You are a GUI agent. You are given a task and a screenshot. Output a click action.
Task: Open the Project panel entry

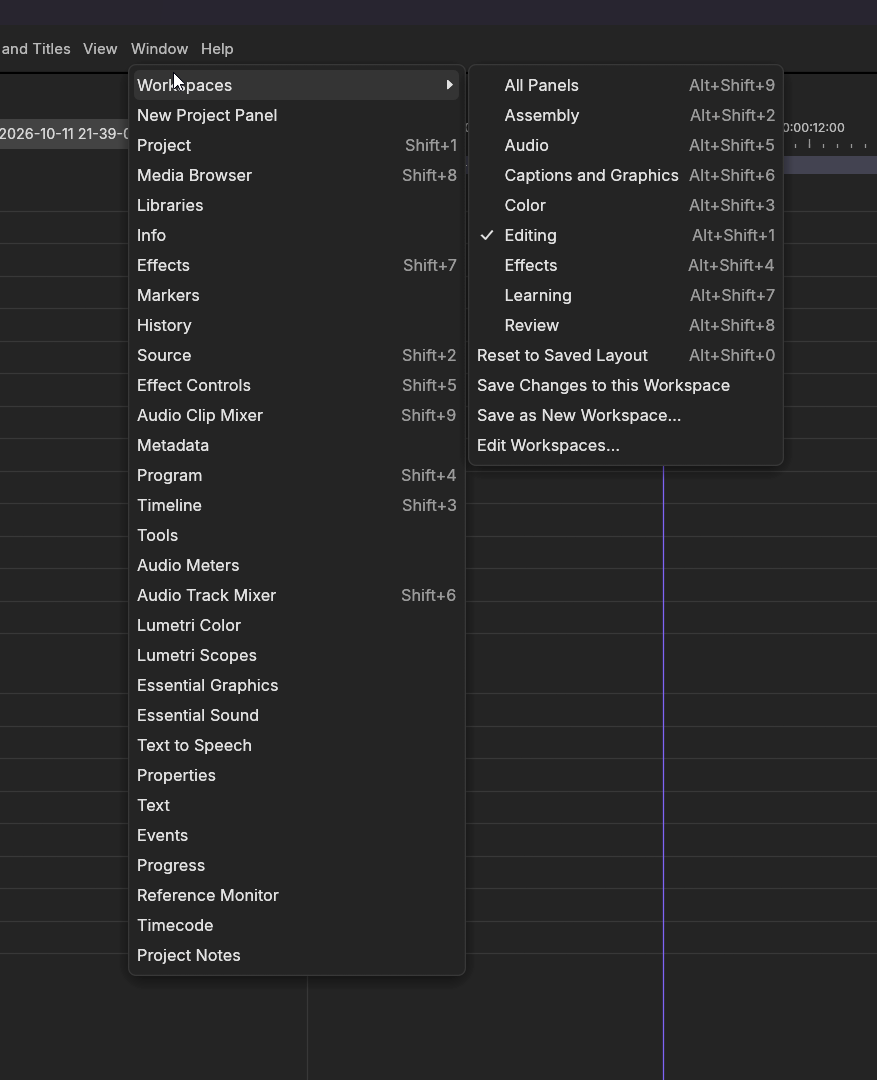click(x=296, y=145)
